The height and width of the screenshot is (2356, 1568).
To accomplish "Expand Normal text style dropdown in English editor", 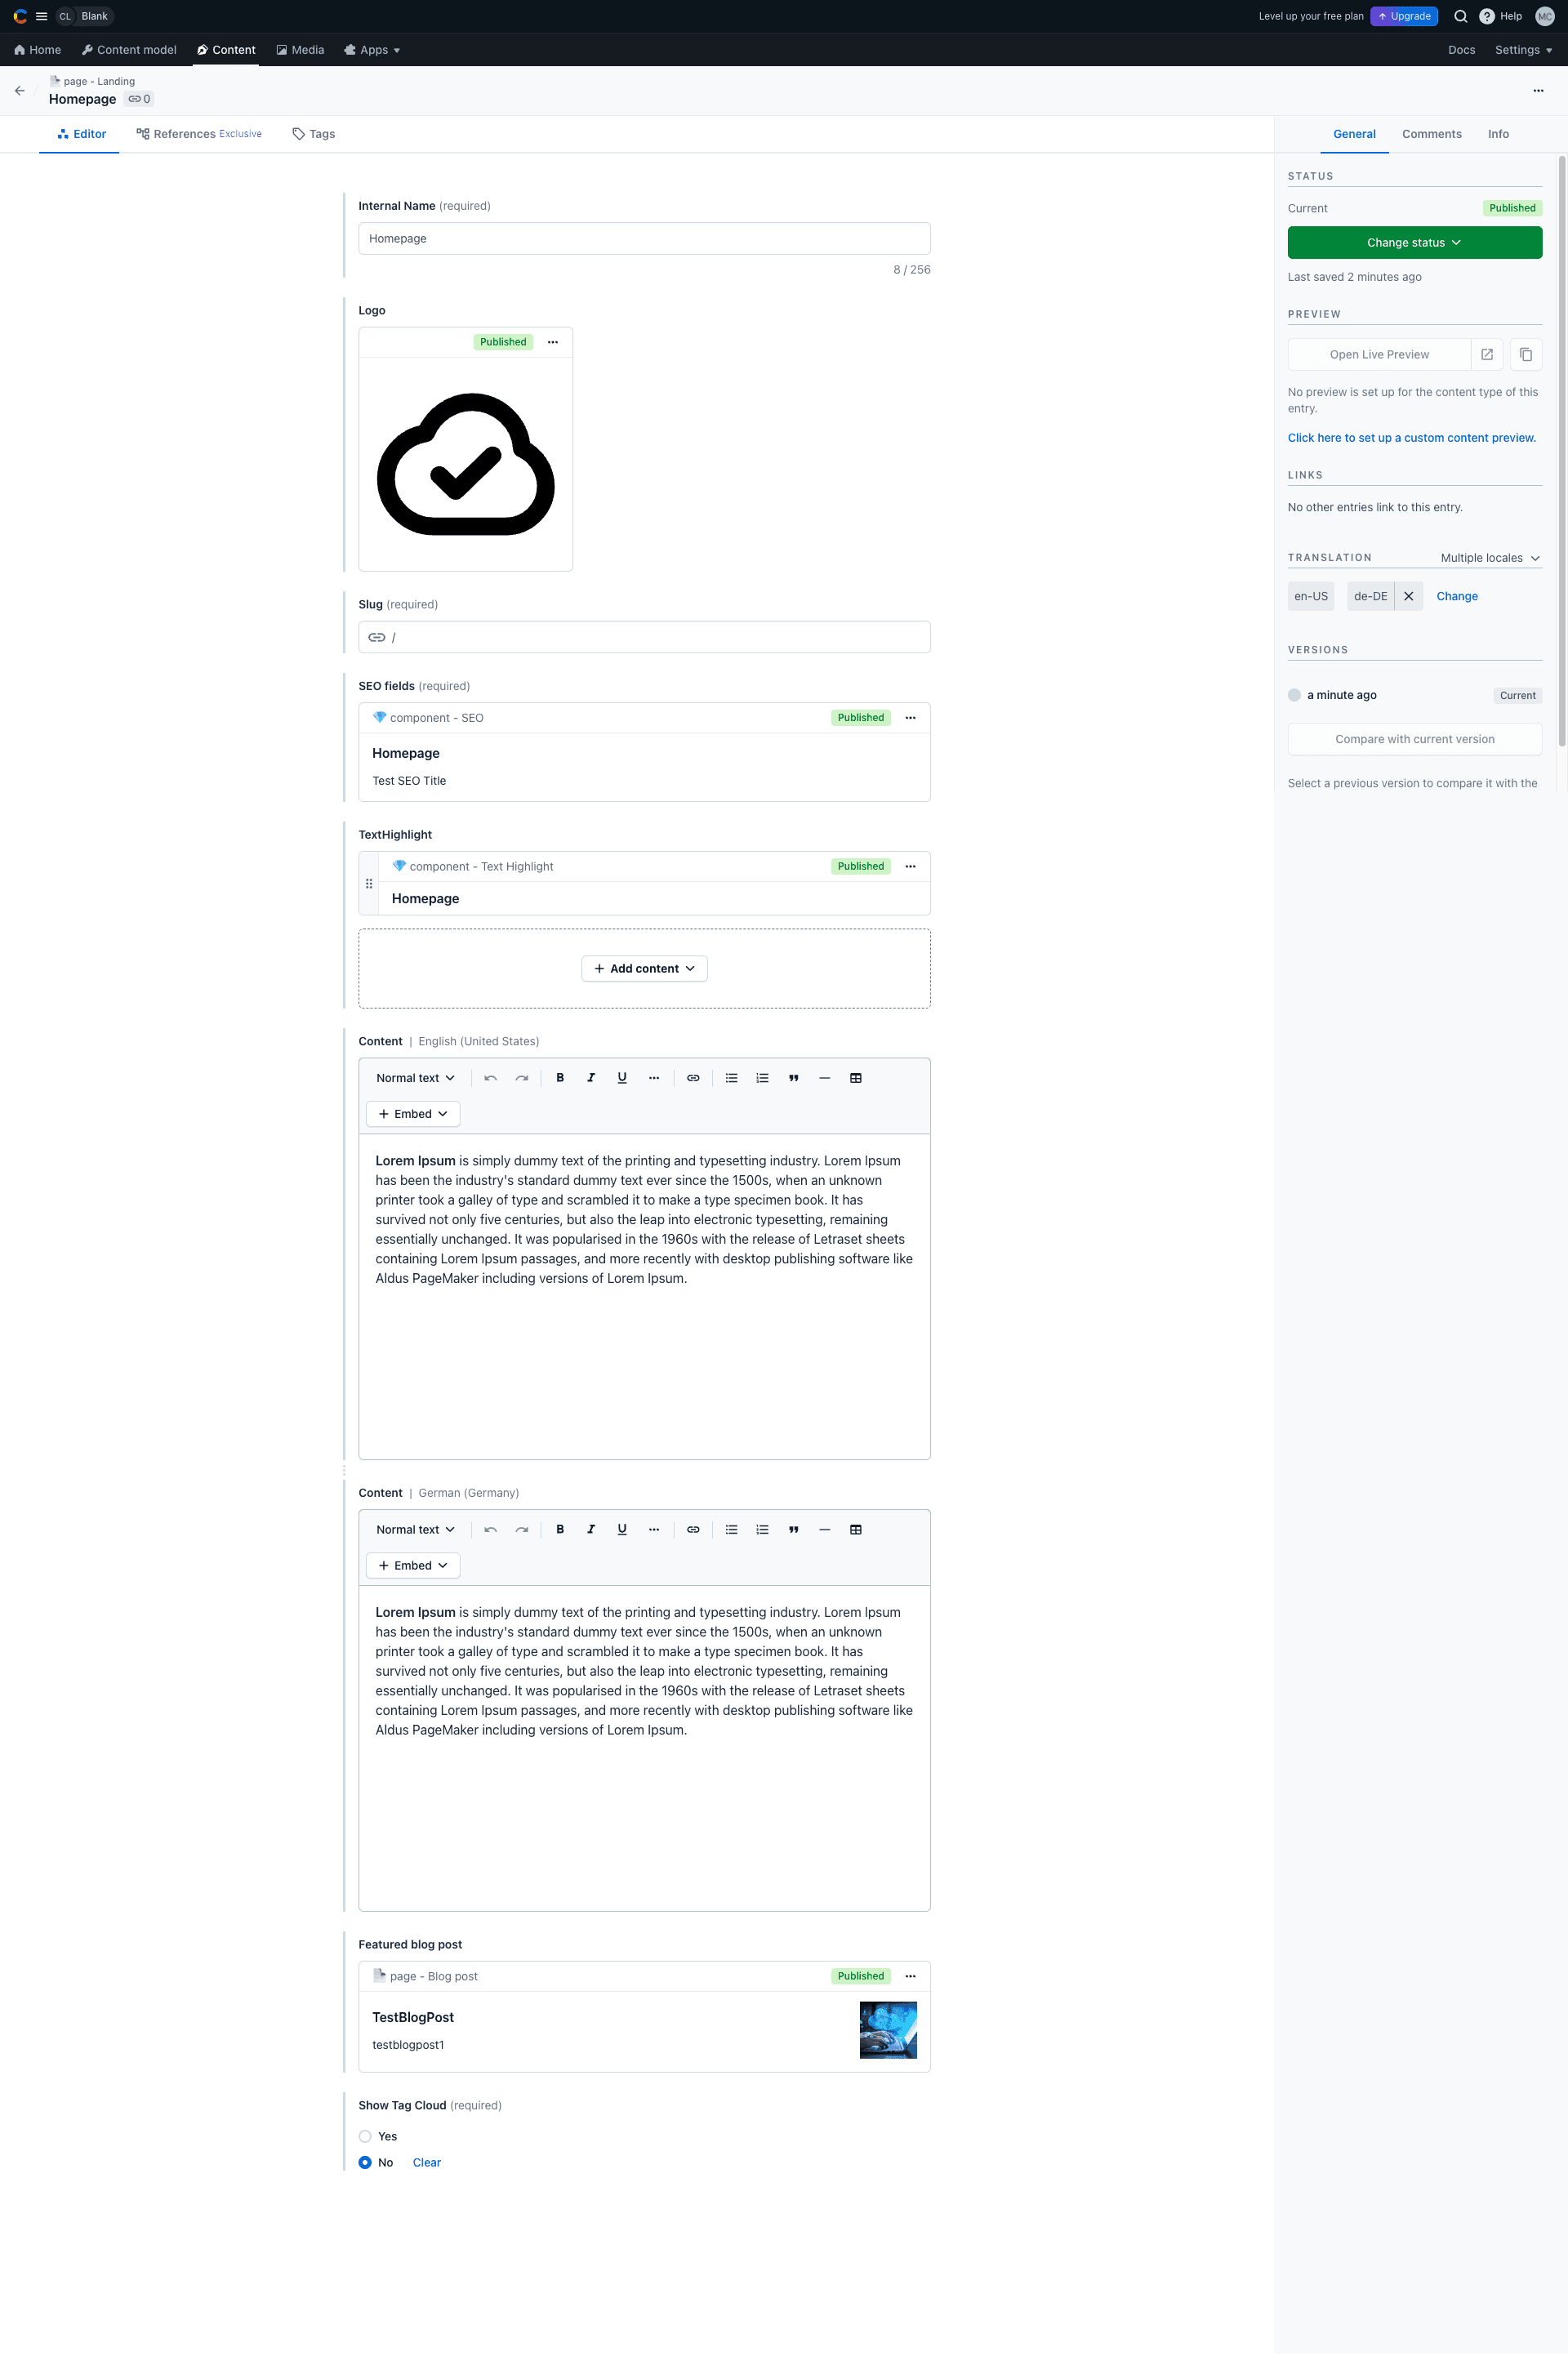I will [x=415, y=1078].
